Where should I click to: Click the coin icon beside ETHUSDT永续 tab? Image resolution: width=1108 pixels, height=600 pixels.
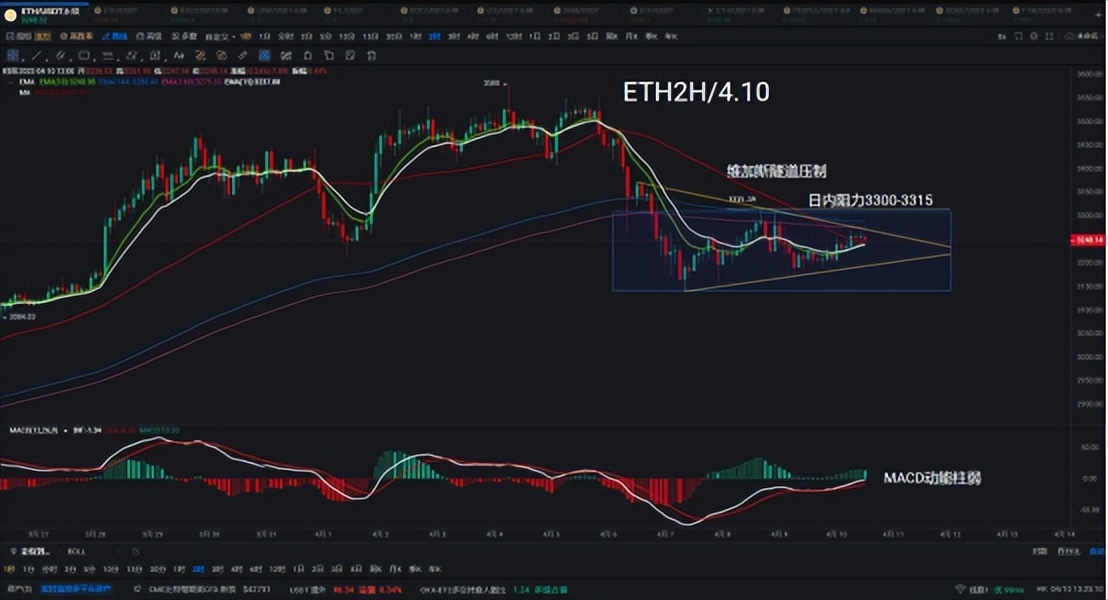10,14
